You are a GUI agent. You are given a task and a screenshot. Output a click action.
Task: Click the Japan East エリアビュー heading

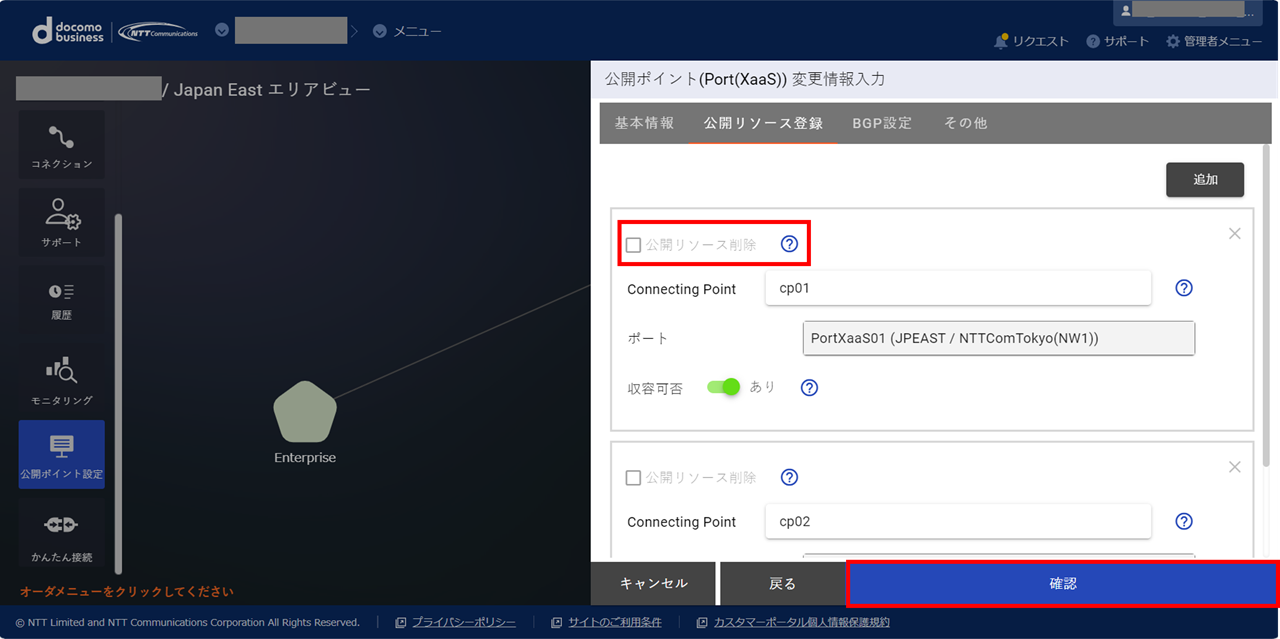(272, 90)
